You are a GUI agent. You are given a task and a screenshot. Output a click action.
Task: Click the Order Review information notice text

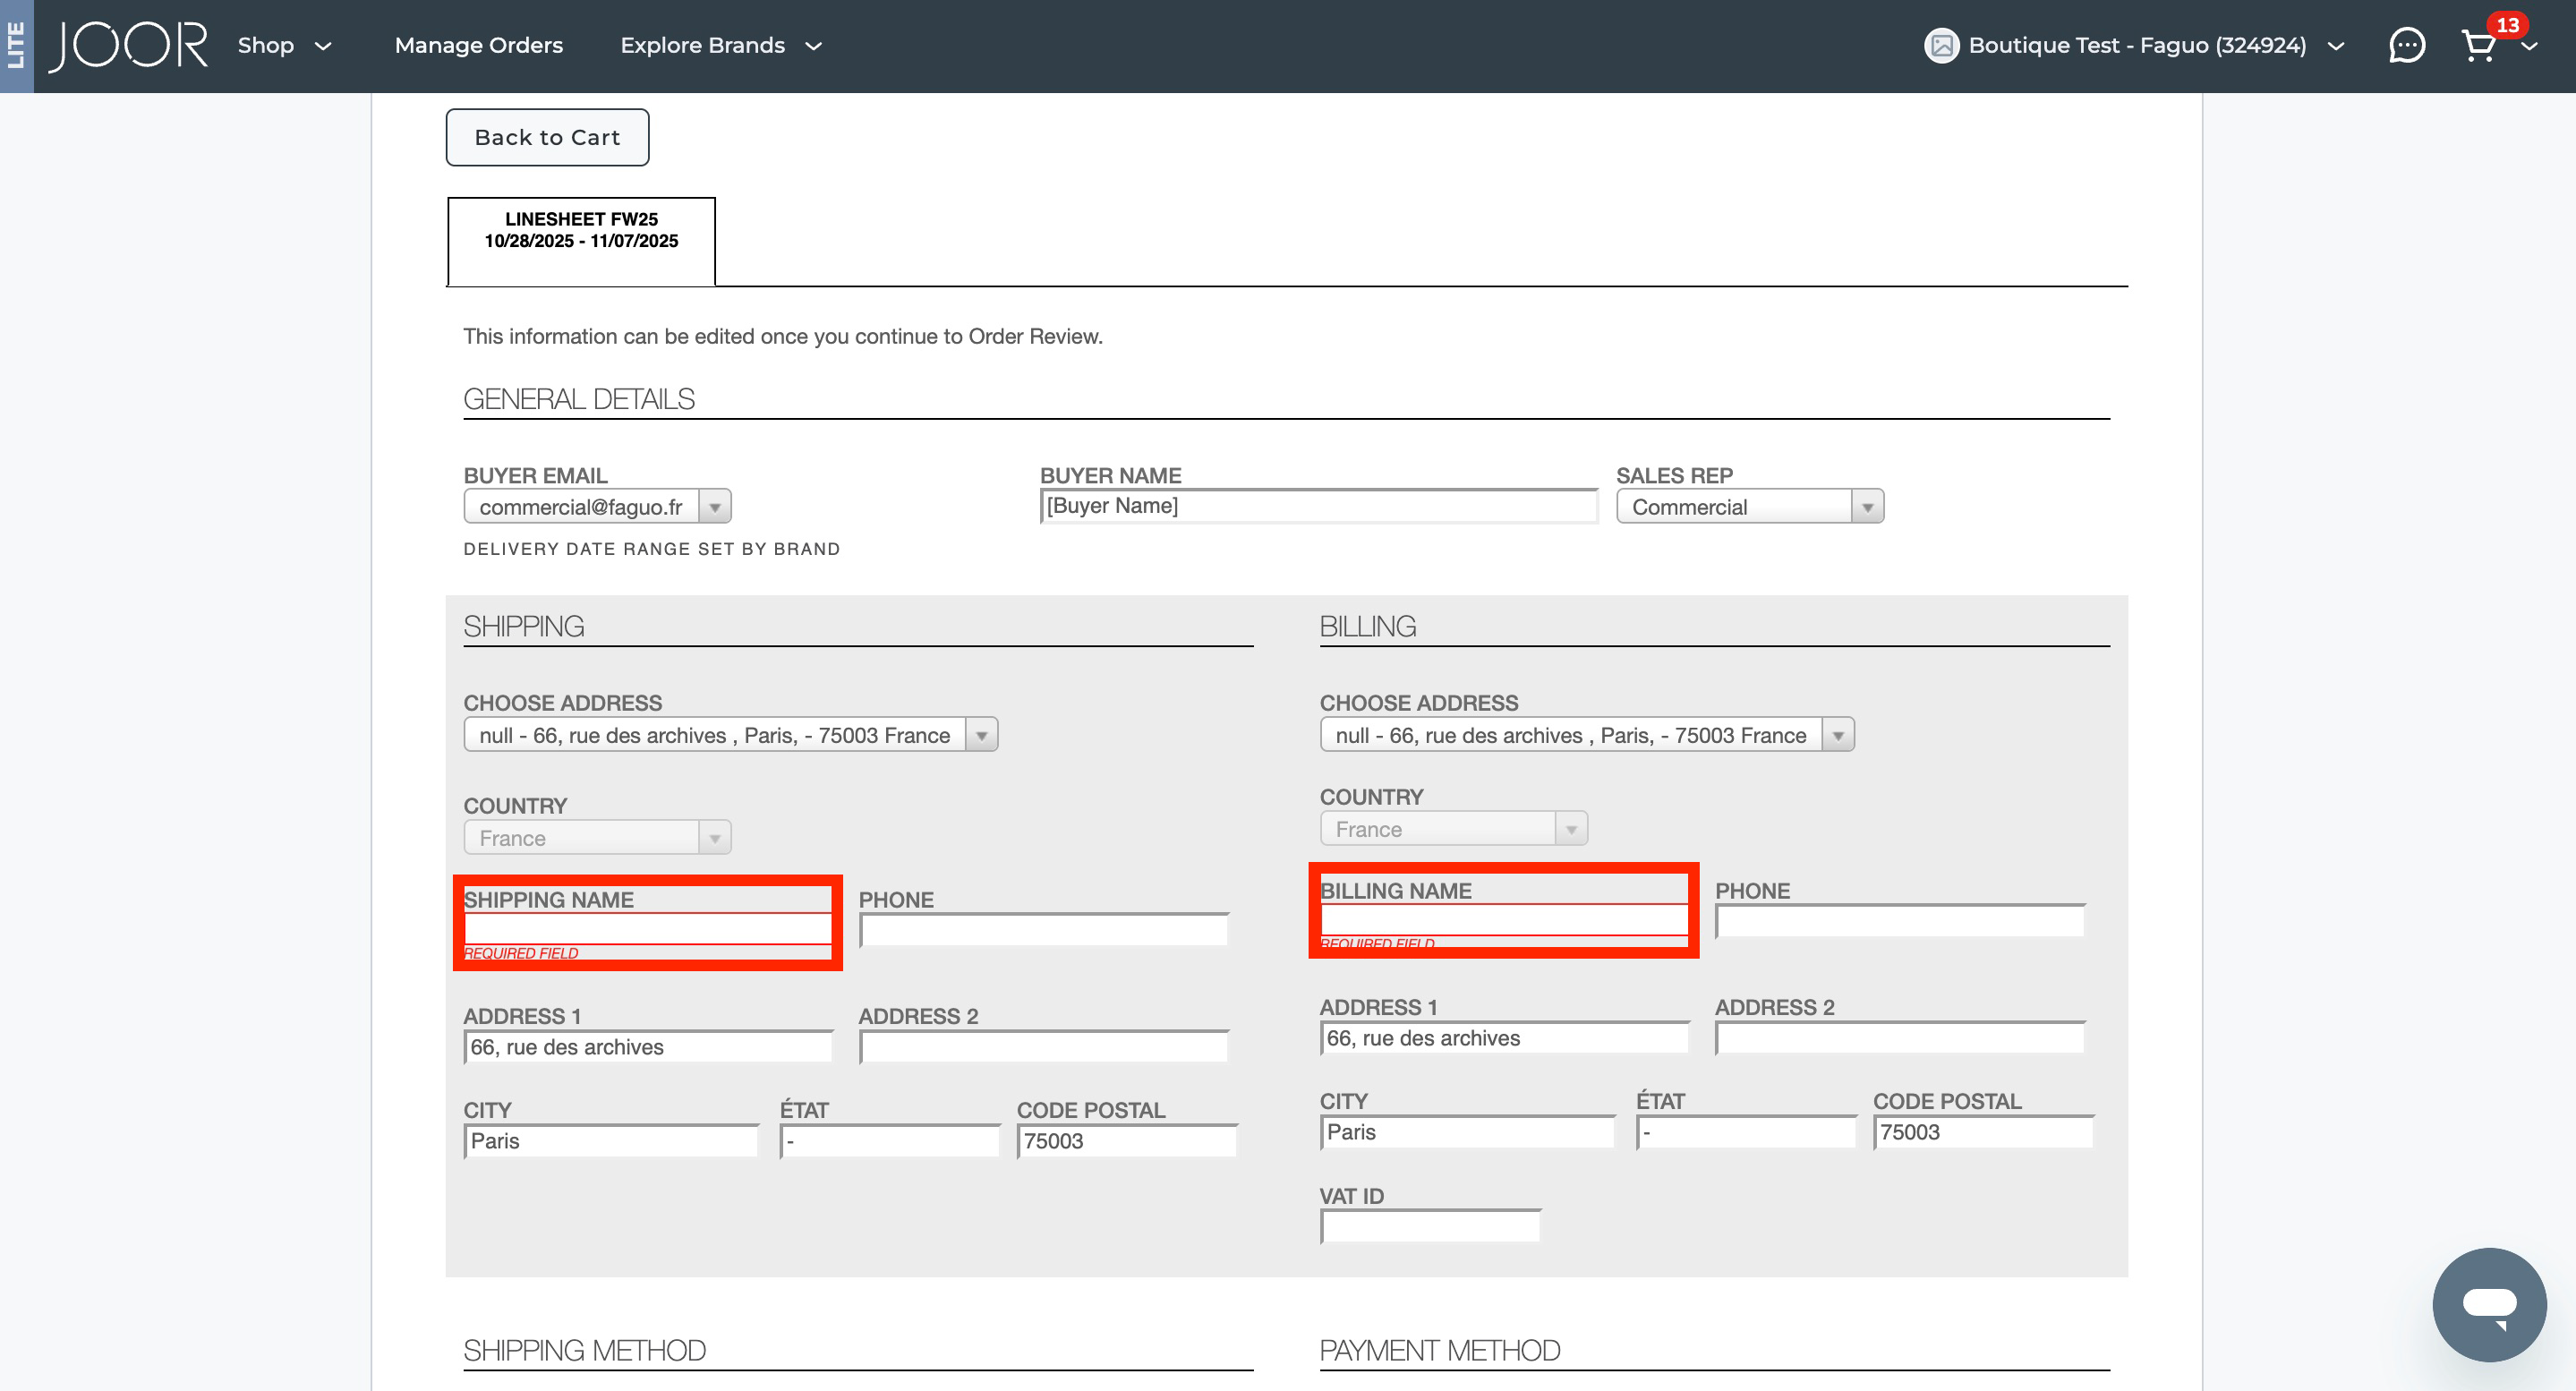click(783, 336)
